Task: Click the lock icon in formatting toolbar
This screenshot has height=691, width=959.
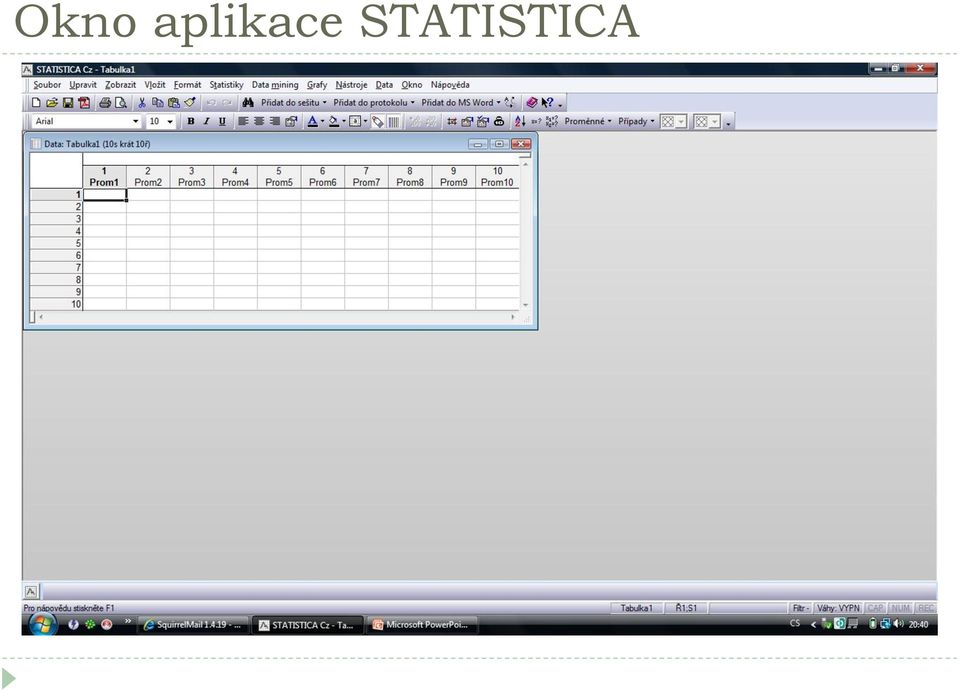Action: point(499,122)
